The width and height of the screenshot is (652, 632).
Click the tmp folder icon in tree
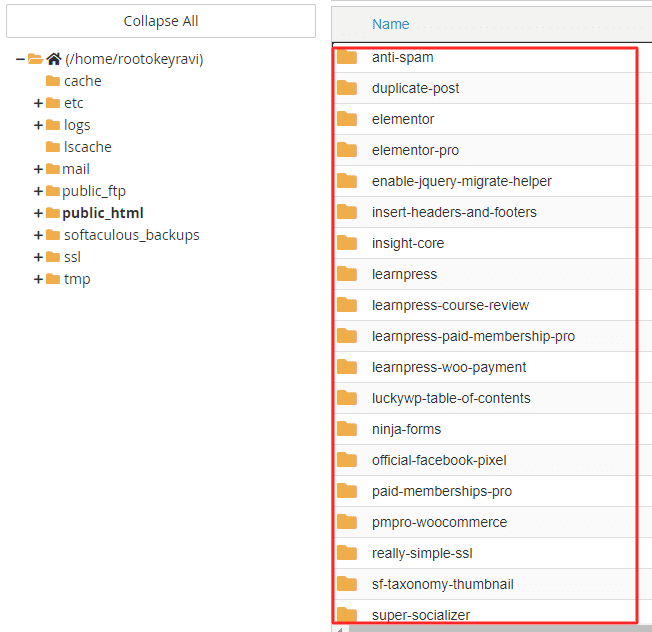click(x=53, y=279)
